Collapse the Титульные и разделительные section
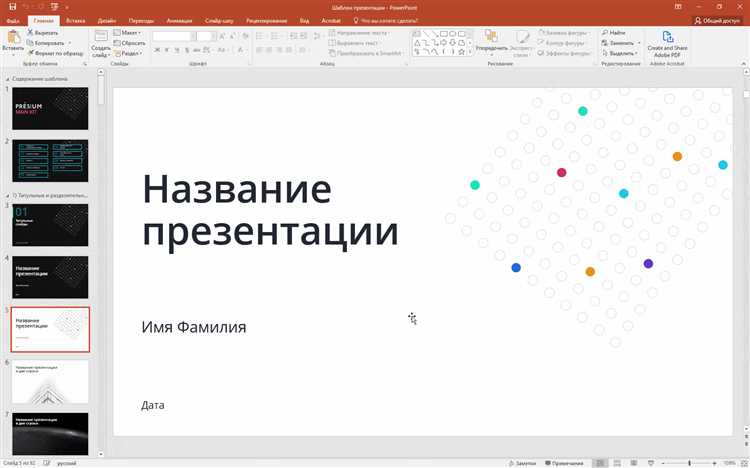Image resolution: width=750 pixels, height=468 pixels. pos(7,196)
